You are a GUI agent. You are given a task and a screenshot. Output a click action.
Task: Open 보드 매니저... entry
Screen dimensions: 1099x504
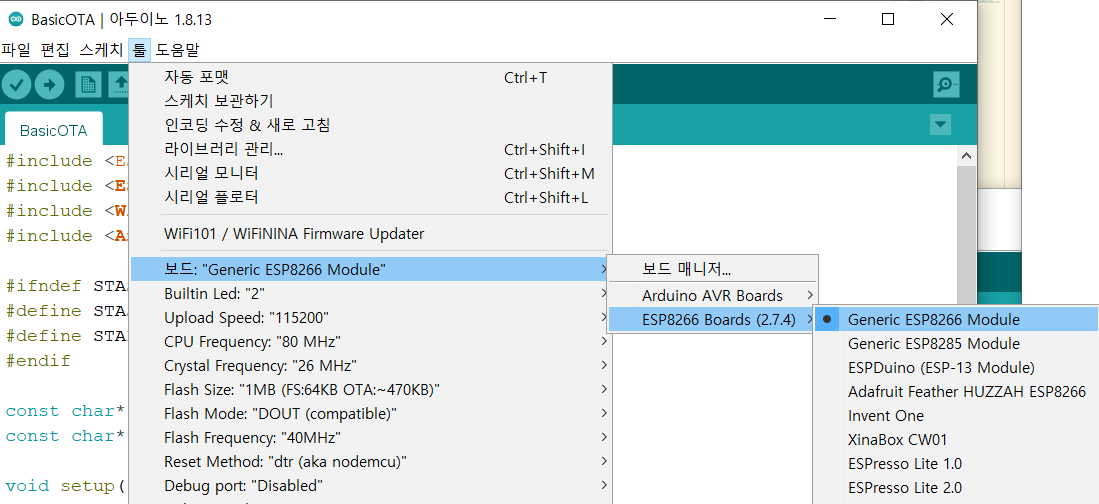(x=713, y=268)
